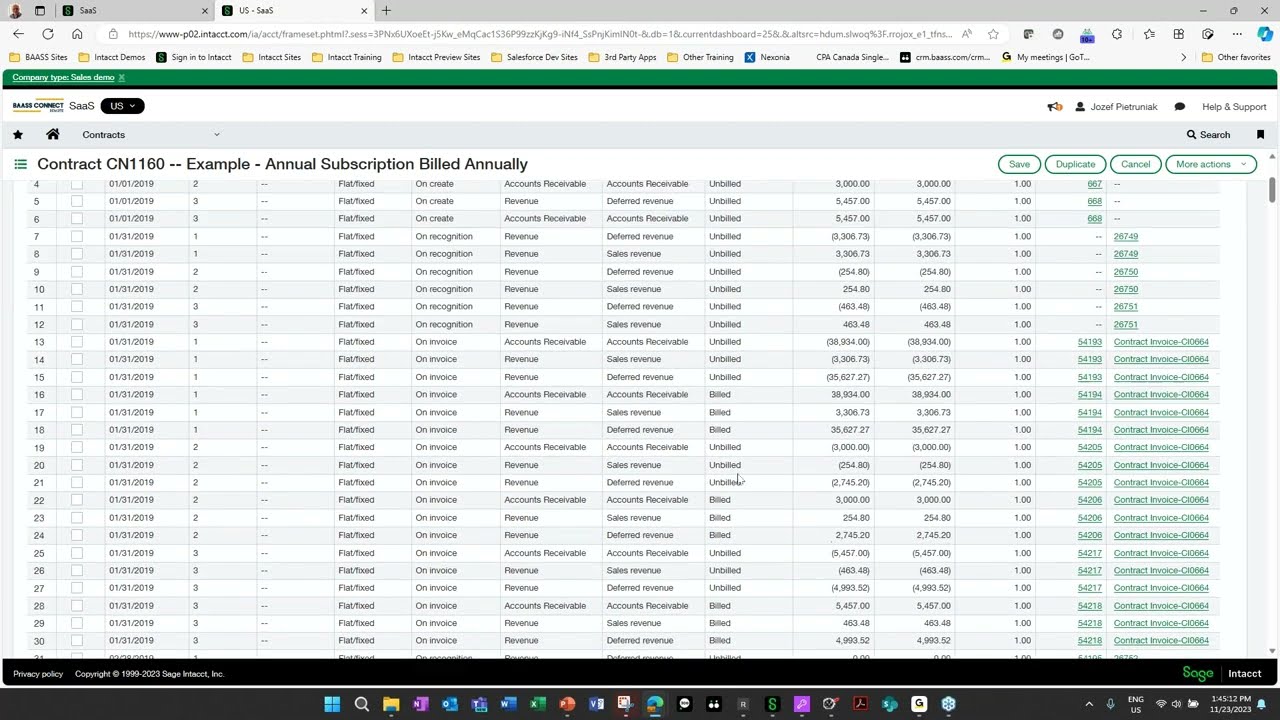
Task: Check the checkbox in row 4
Action: [x=77, y=184]
